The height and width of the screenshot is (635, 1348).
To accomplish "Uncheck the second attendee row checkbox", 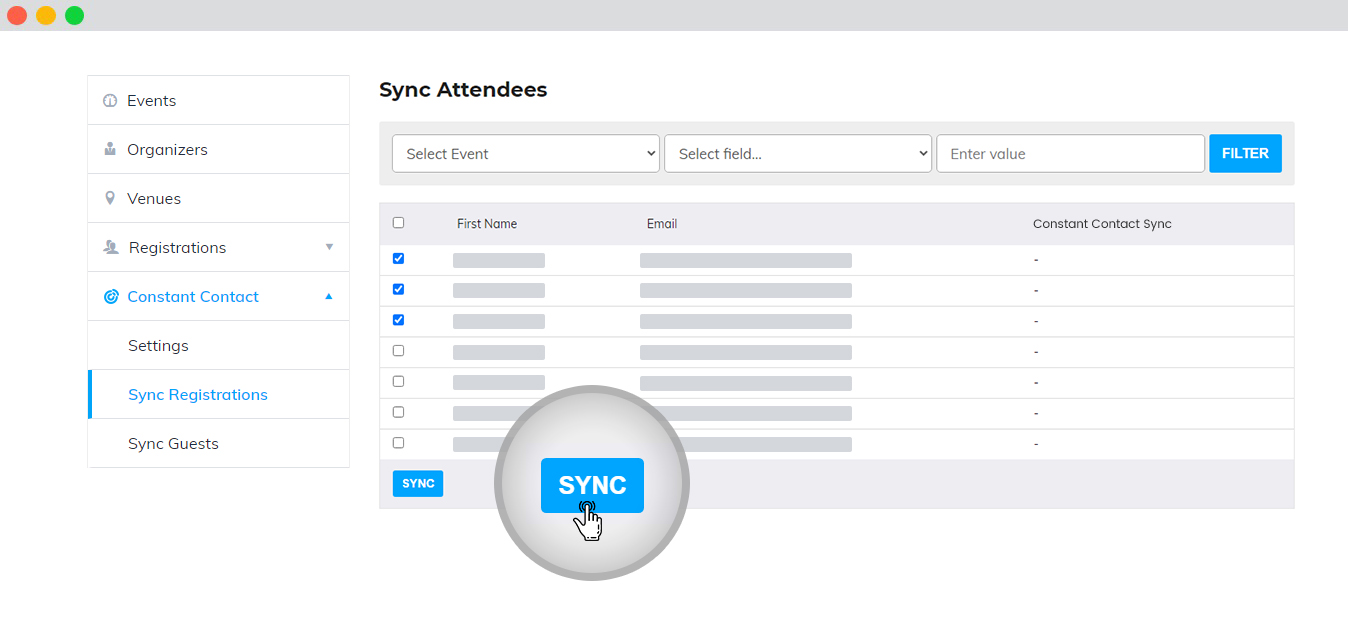I will 398,289.
